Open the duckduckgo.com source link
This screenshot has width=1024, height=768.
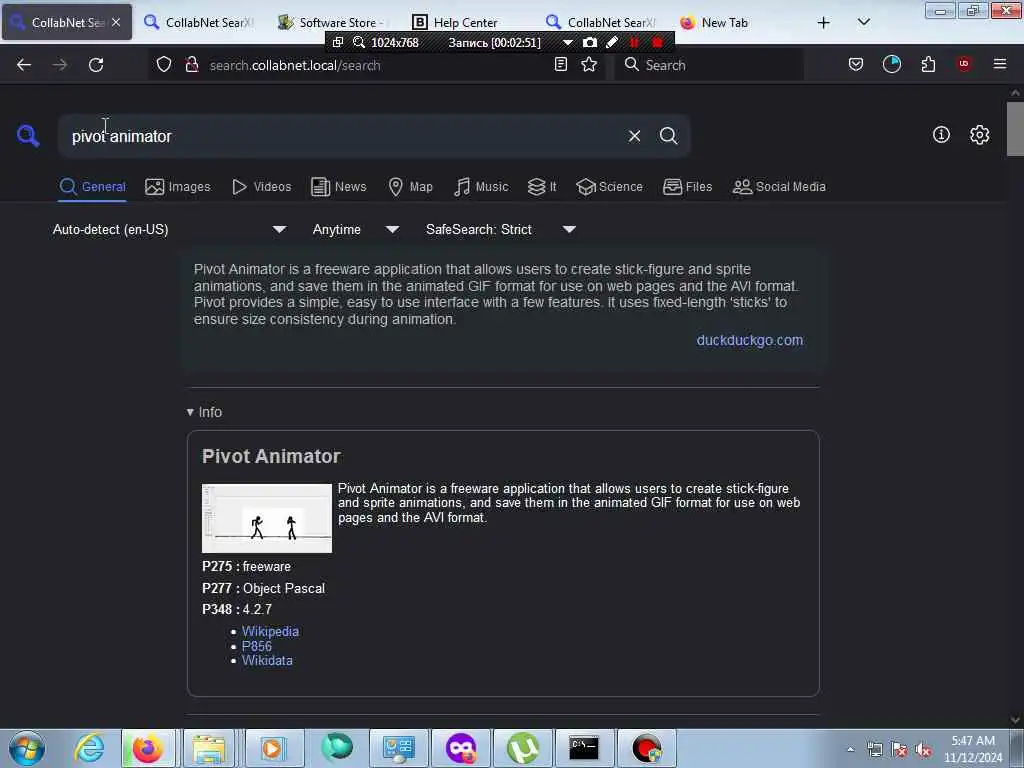click(x=750, y=340)
